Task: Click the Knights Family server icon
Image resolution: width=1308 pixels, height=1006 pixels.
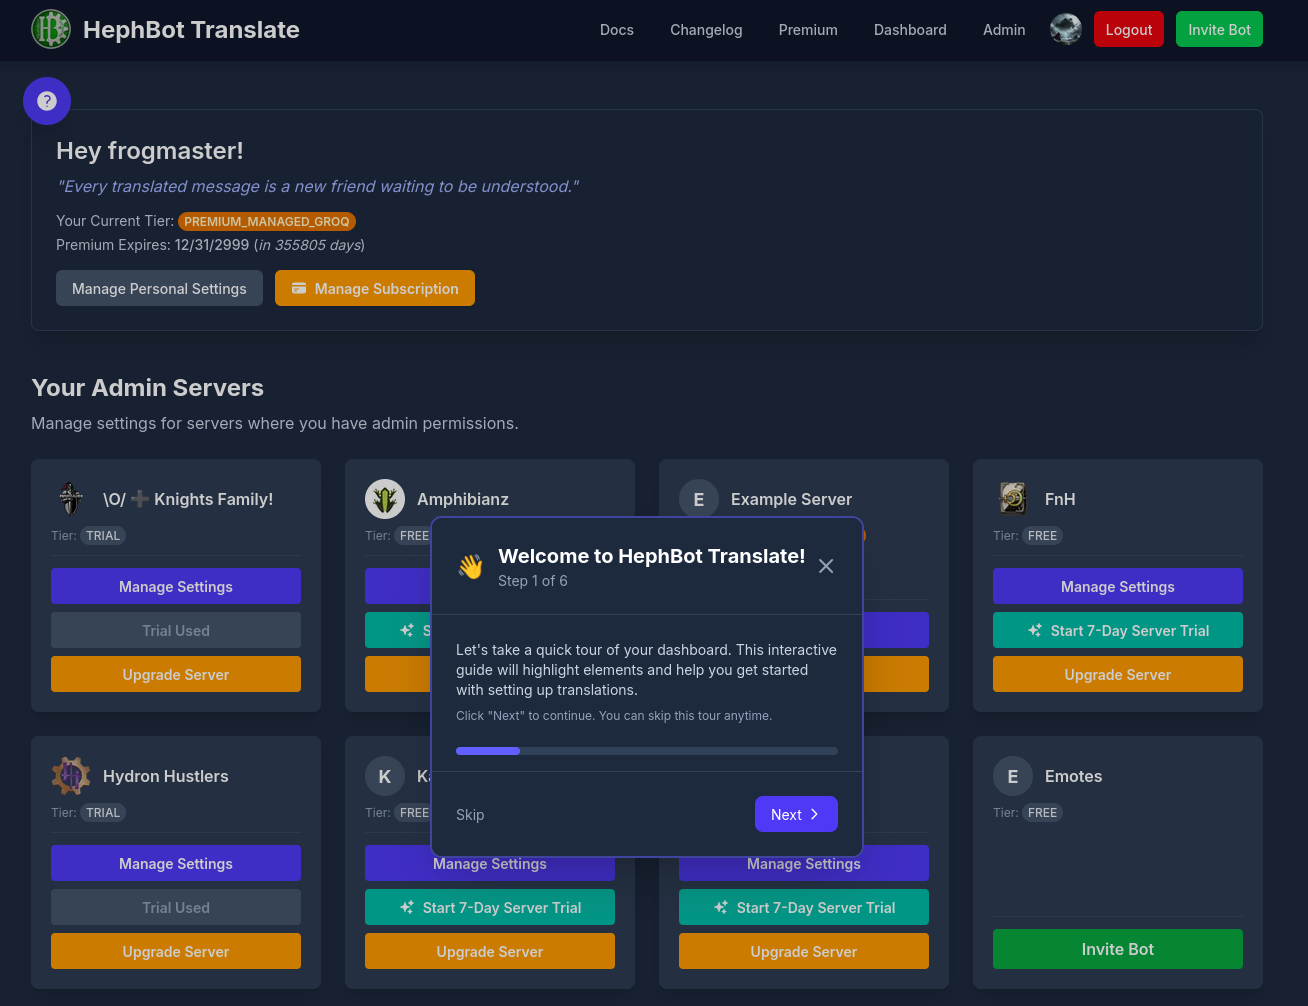Action: click(71, 499)
